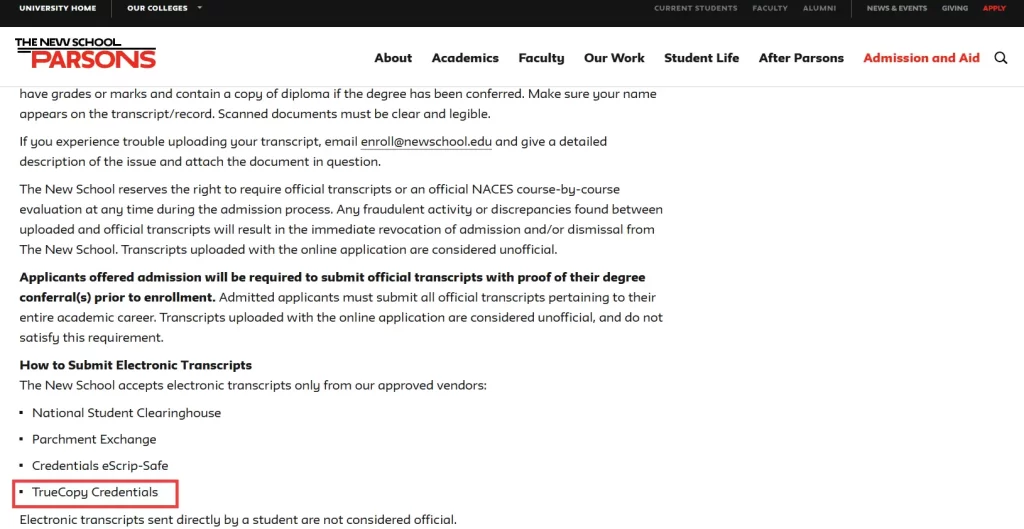The width and height of the screenshot is (1024, 529).
Task: Click the red Apply link
Action: [994, 8]
